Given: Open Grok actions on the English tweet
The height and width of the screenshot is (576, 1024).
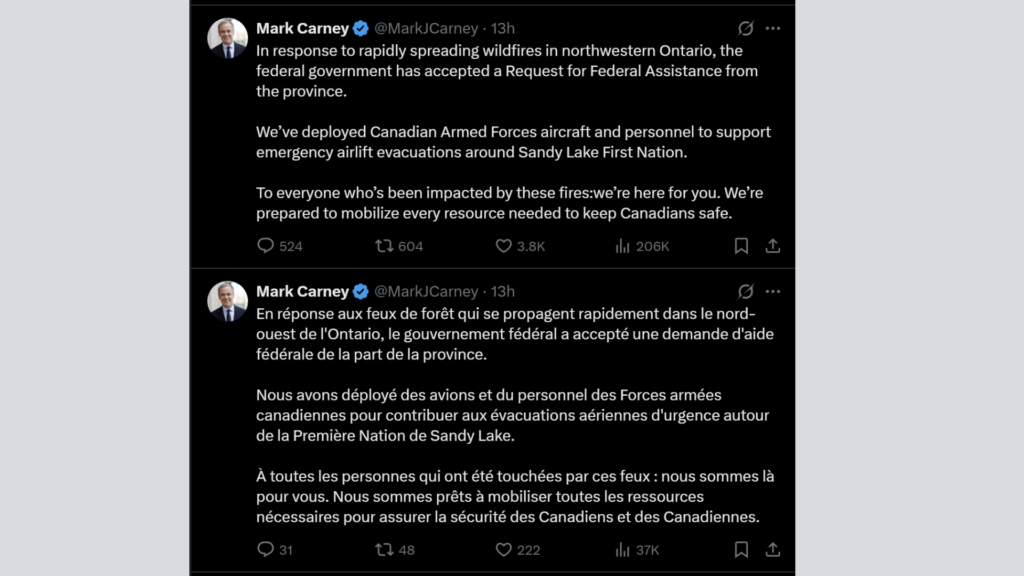Looking at the screenshot, I should click(x=745, y=29).
